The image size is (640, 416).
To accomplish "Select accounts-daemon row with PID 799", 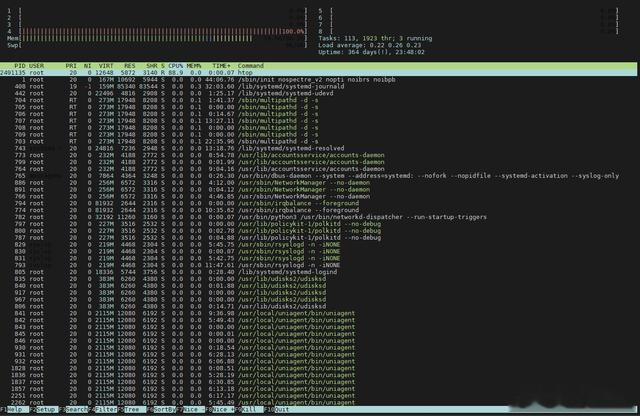I will (318, 162).
